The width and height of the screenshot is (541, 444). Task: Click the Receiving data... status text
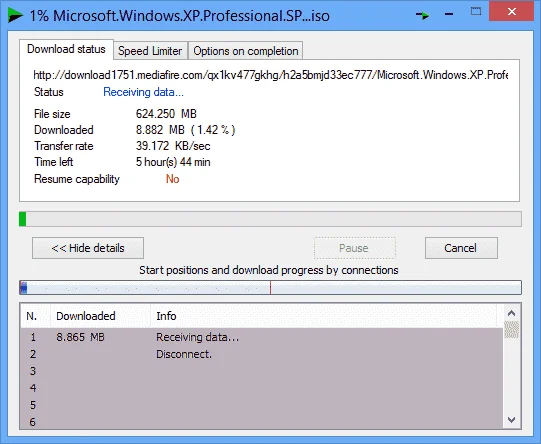pos(144,92)
